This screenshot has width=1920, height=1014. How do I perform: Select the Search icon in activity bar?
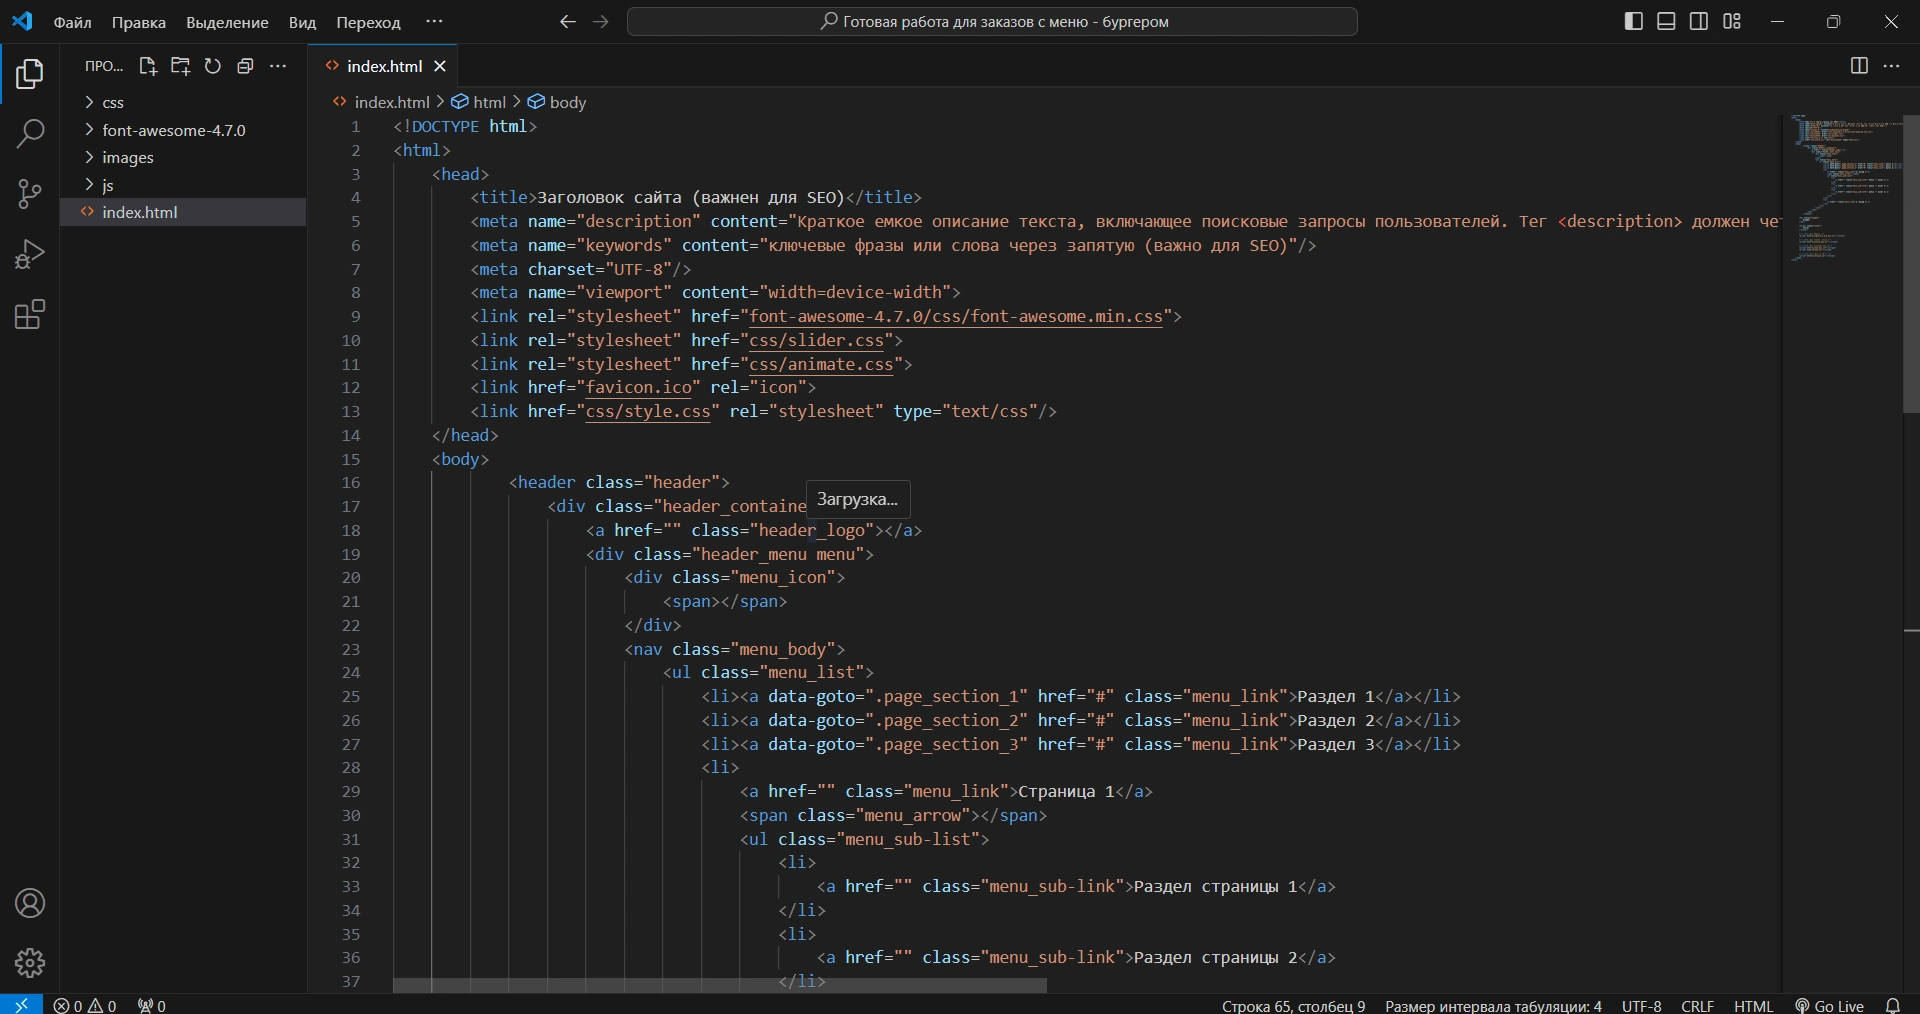pyautogui.click(x=29, y=133)
